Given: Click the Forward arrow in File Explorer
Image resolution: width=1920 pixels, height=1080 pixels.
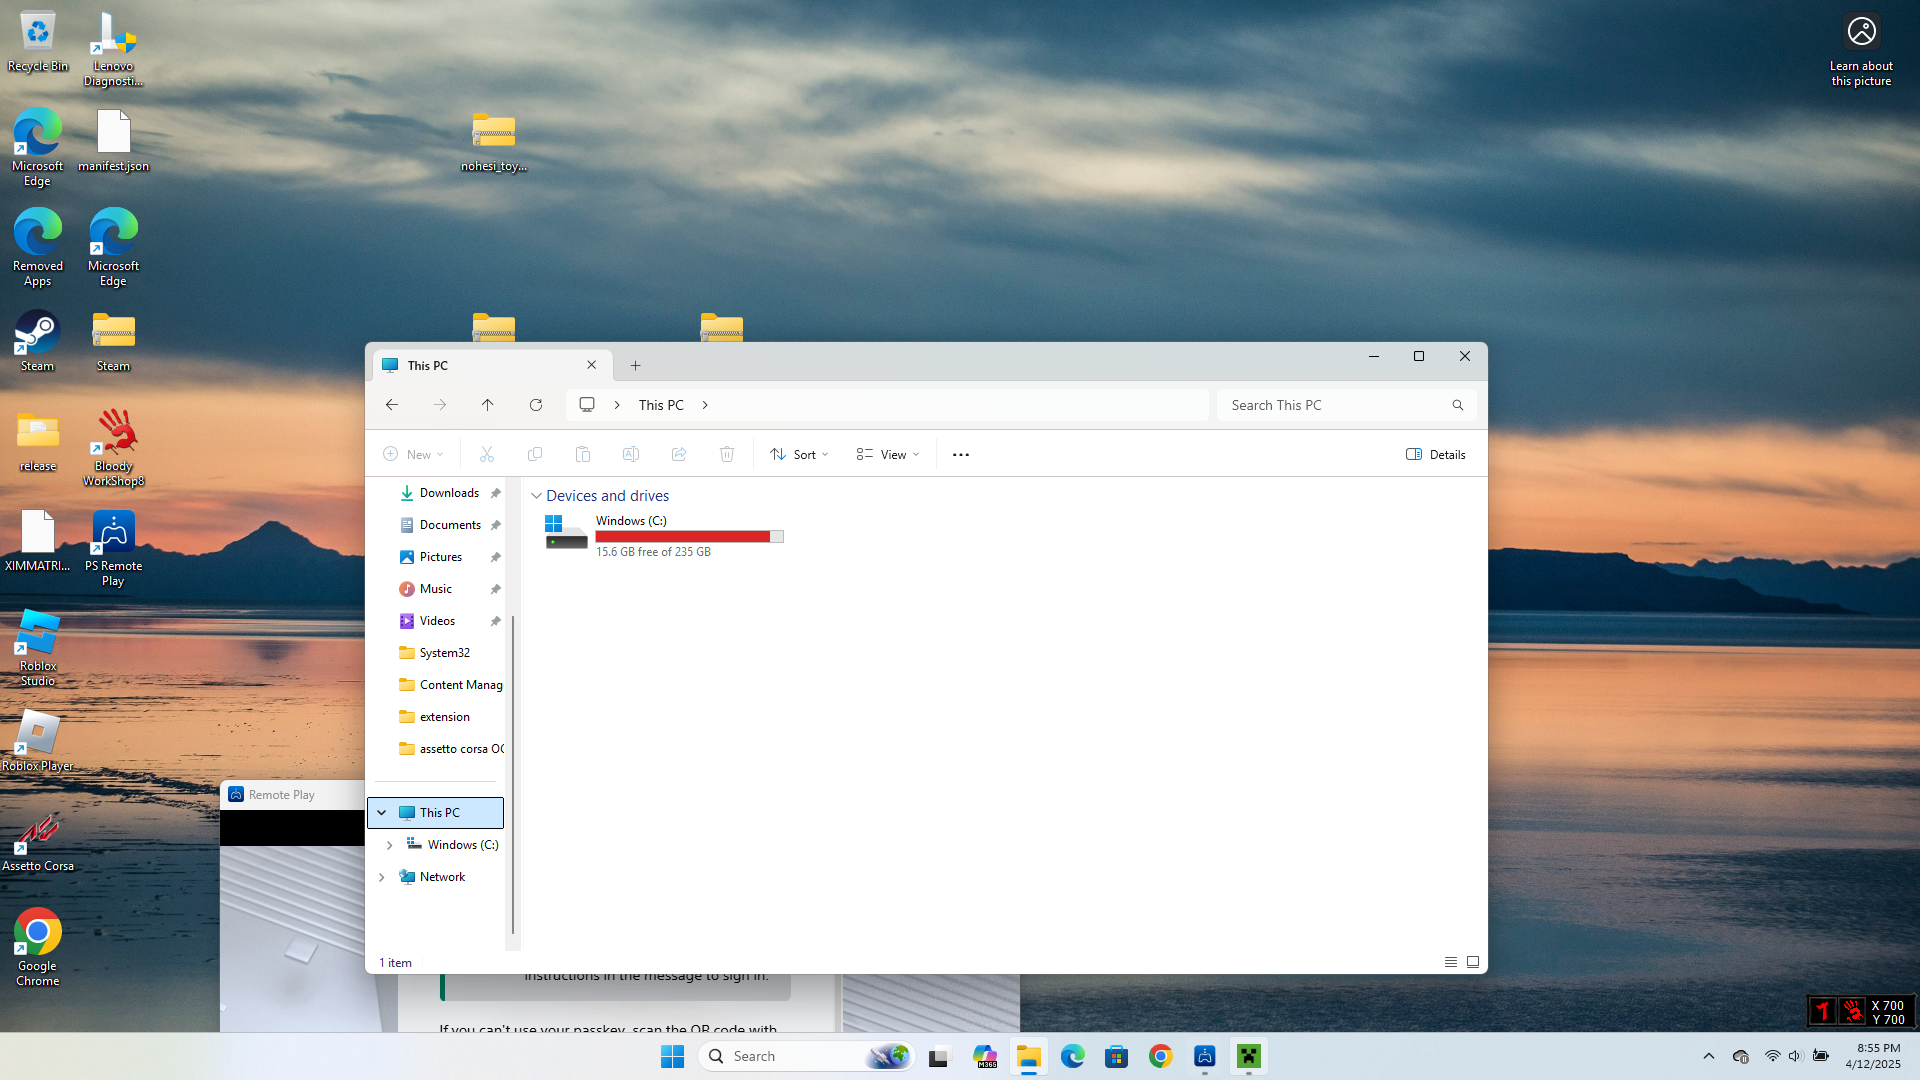Looking at the screenshot, I should [440, 405].
